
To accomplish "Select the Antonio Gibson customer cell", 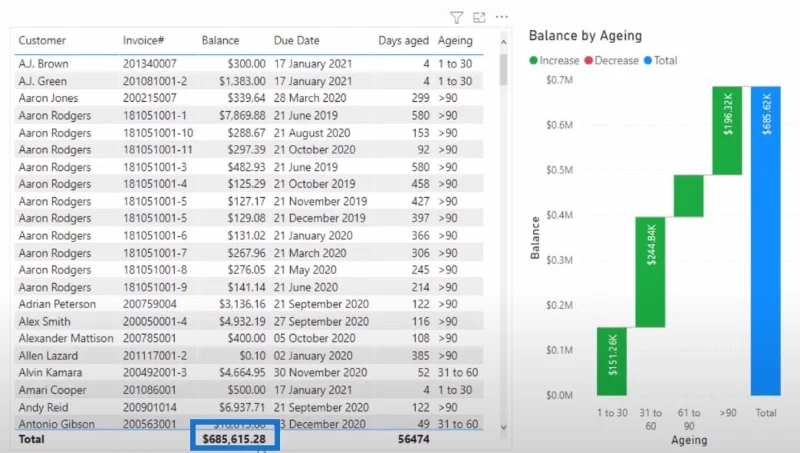I will [56, 424].
